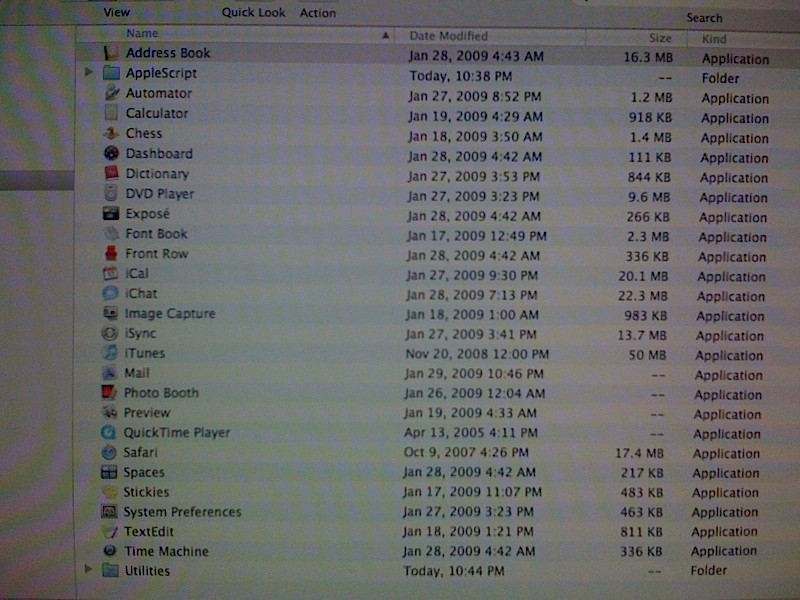
Task: Select the Safari compass icon
Action: coord(109,452)
